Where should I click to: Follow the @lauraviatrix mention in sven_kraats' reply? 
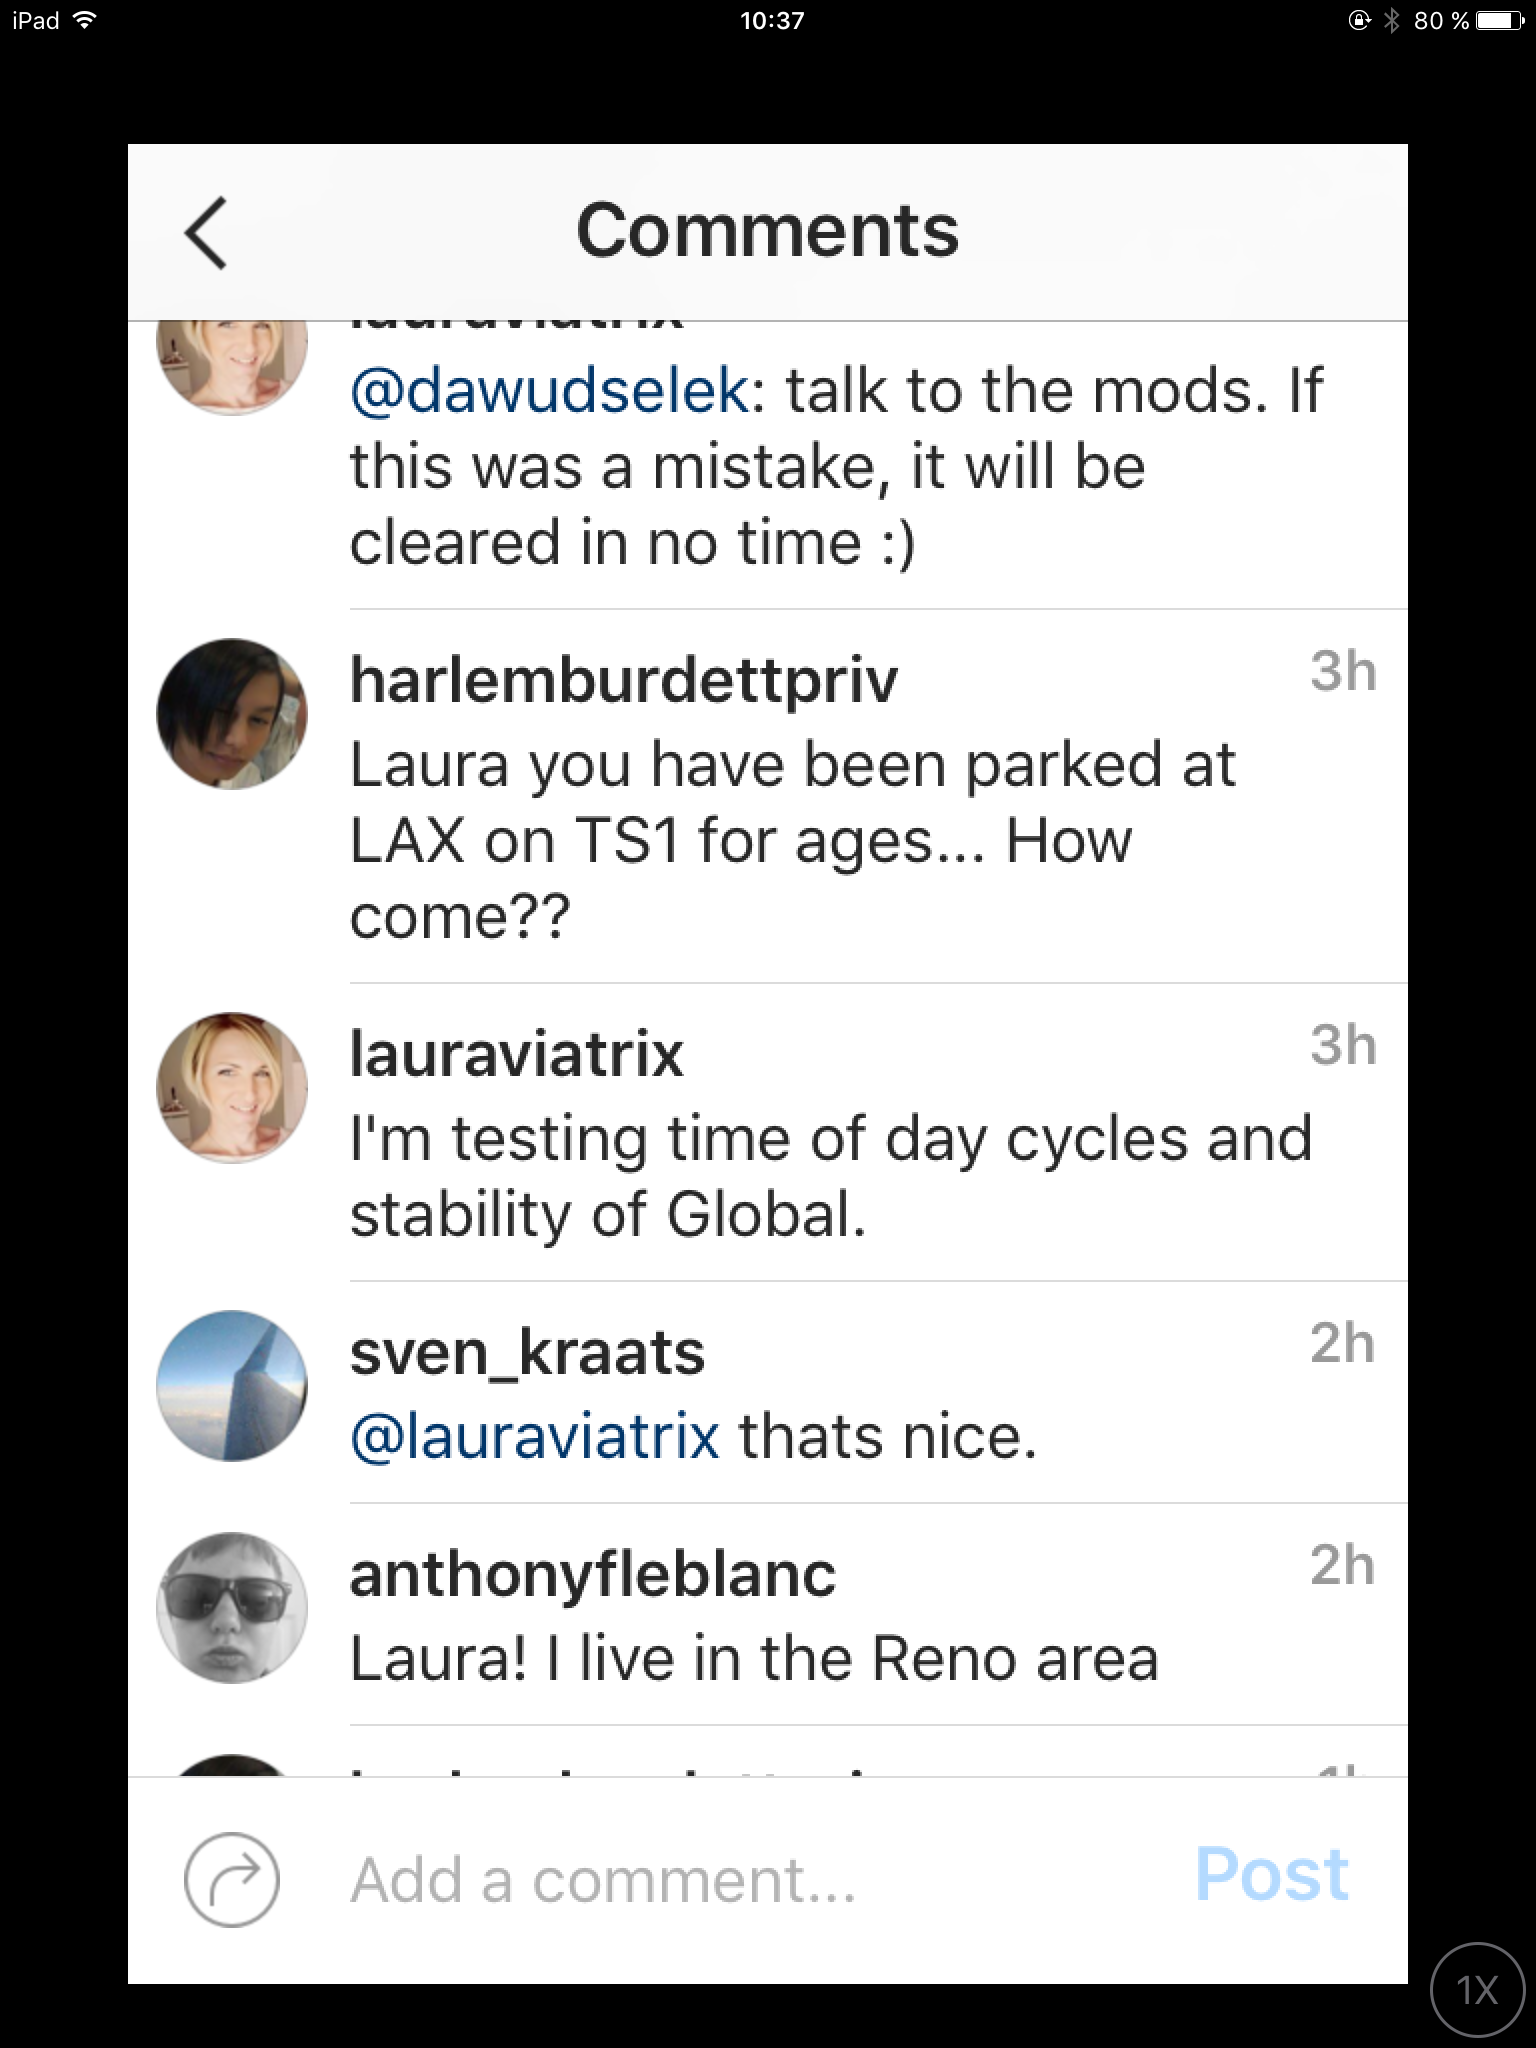pyautogui.click(x=534, y=1437)
